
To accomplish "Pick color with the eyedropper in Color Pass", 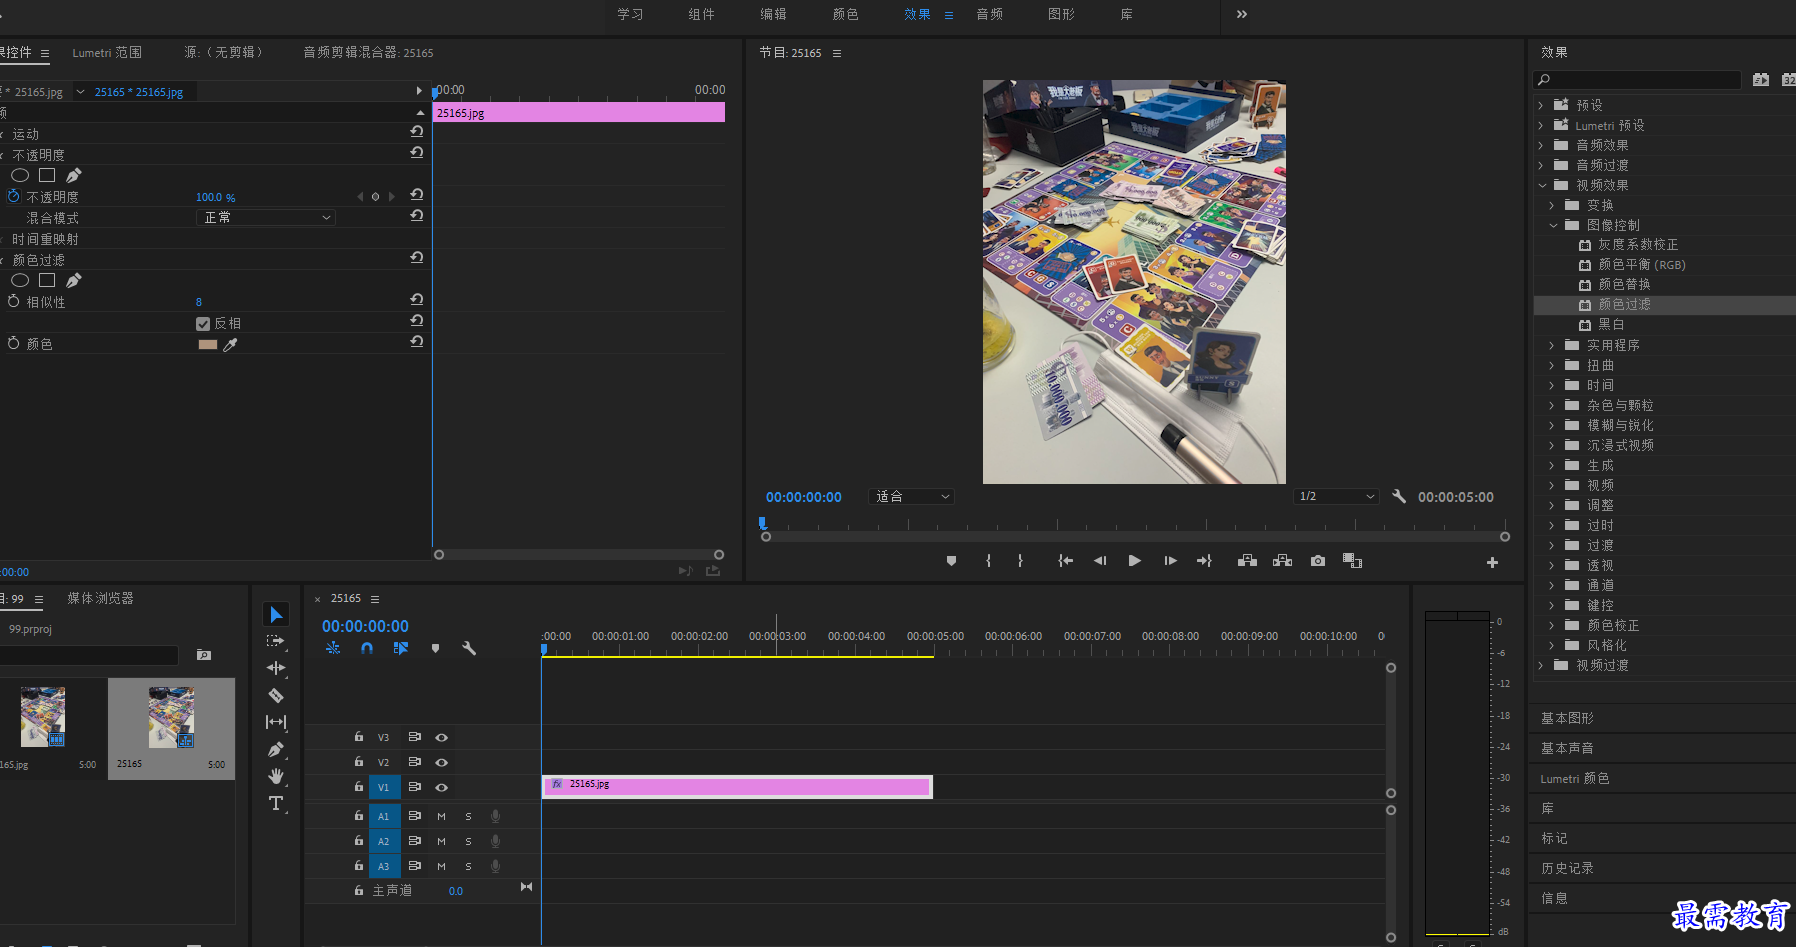I will [230, 344].
